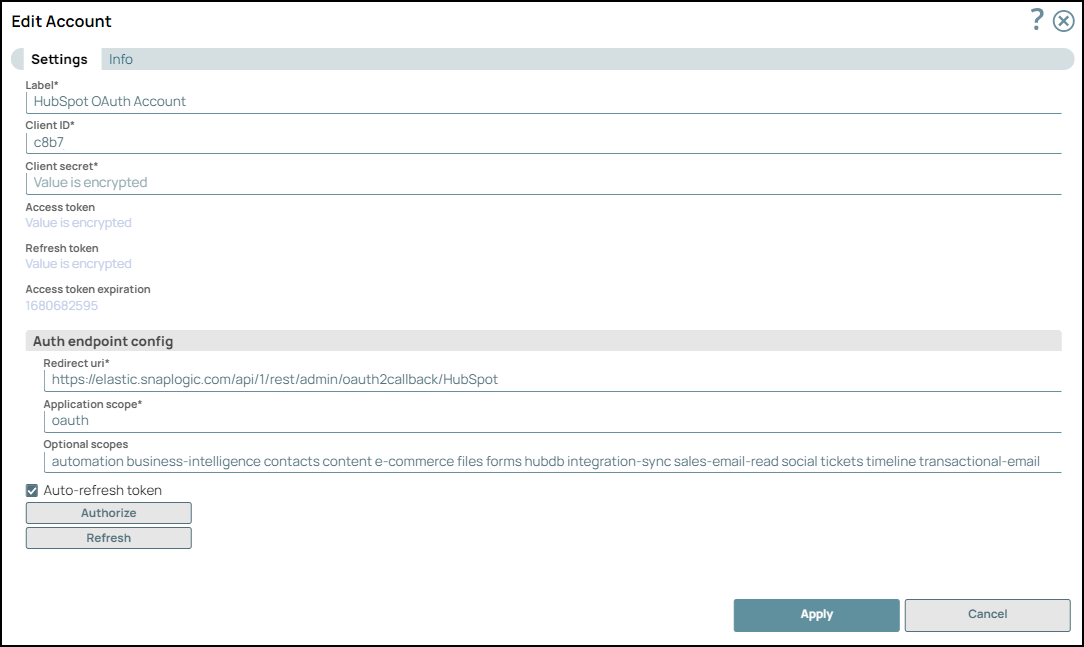Switch to the Info tab
Image resolution: width=1084 pixels, height=647 pixels.
(120, 59)
